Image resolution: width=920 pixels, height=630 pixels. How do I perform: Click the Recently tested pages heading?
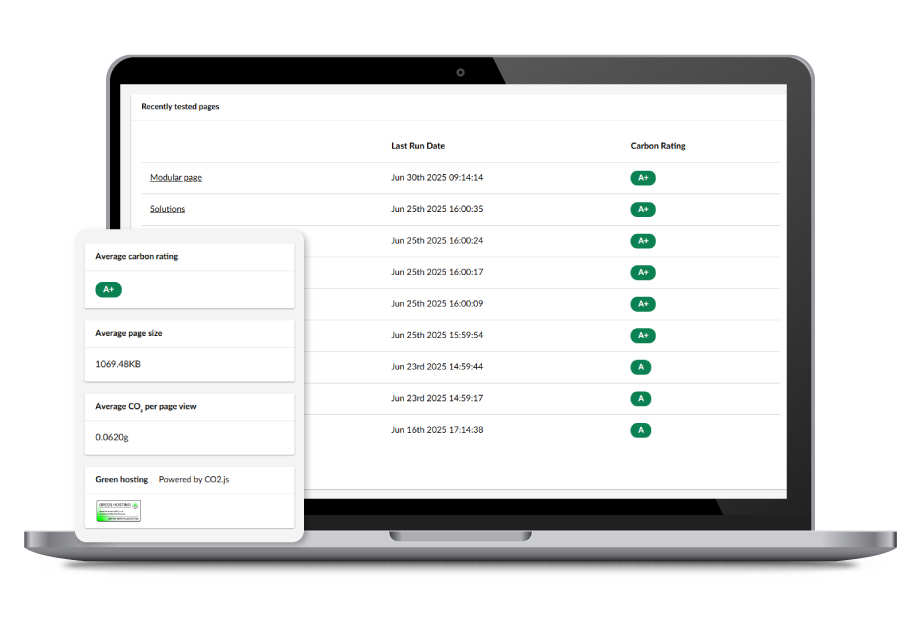tap(180, 107)
